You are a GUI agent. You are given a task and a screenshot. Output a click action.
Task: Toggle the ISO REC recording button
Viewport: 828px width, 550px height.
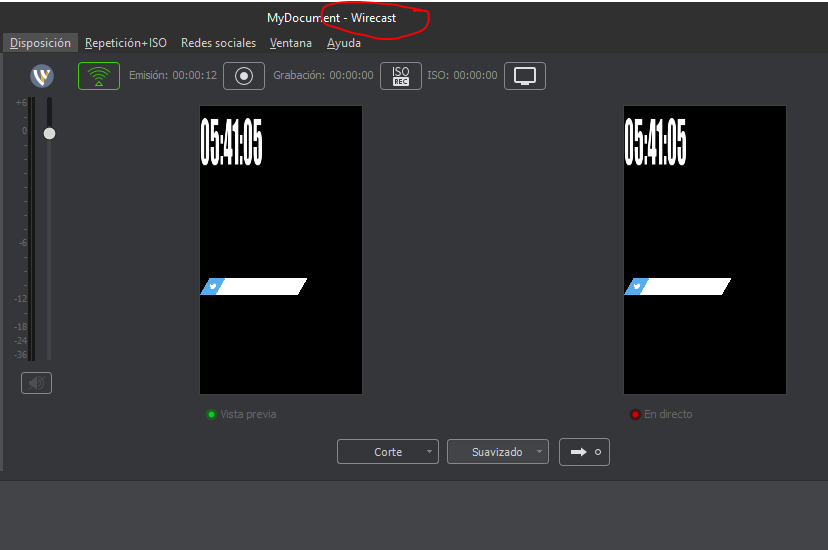(x=401, y=76)
